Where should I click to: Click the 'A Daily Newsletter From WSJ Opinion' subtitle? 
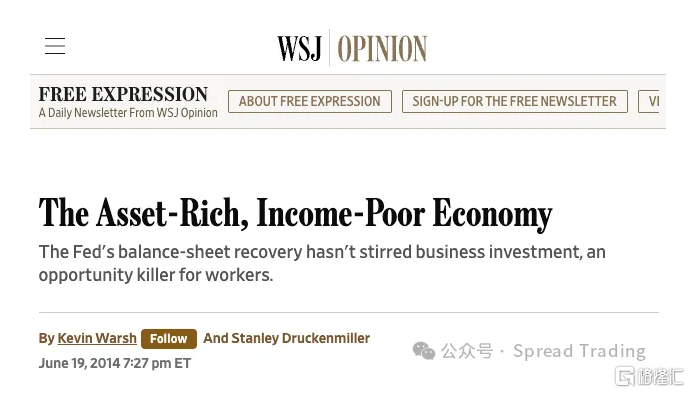pos(128,113)
